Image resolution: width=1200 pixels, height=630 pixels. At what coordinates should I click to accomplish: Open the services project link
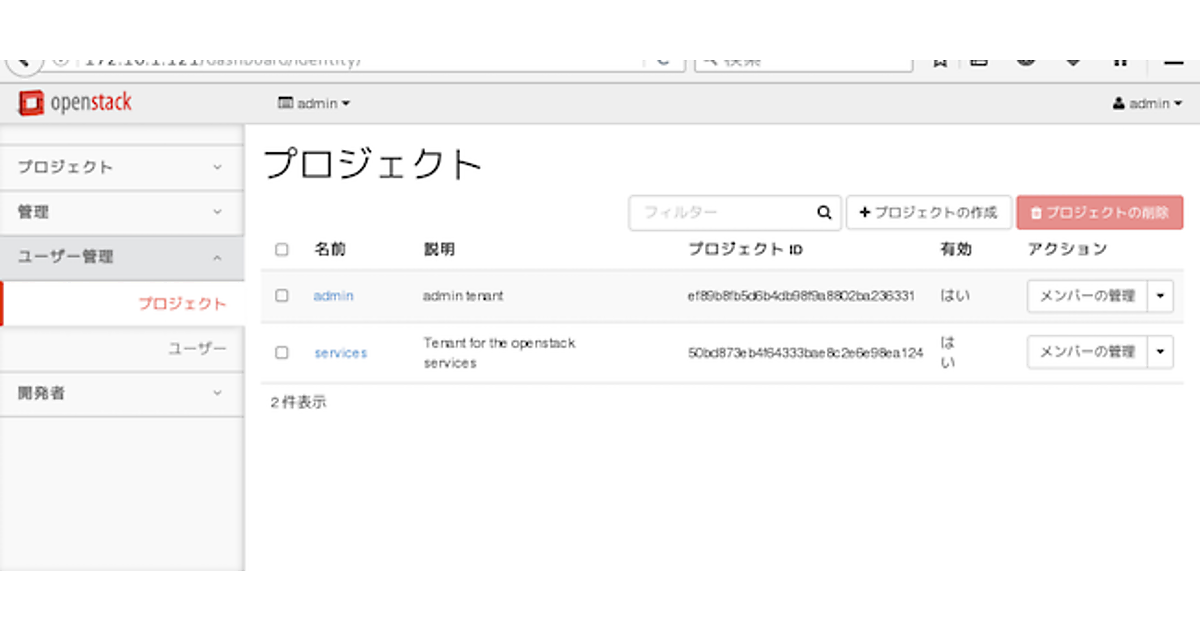click(x=340, y=353)
